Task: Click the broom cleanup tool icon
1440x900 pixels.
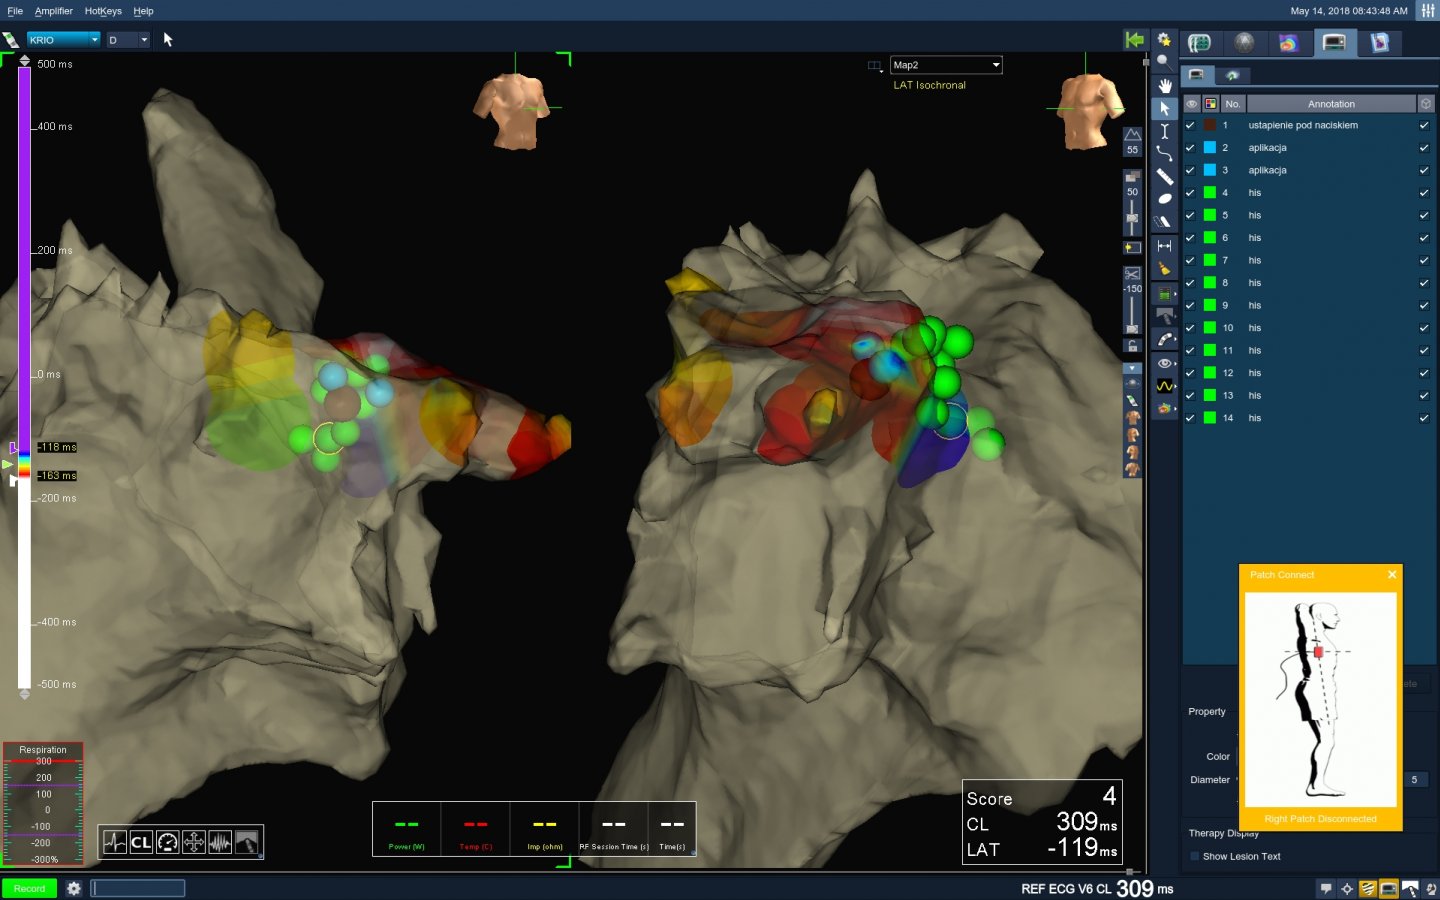Action: click(x=1164, y=268)
